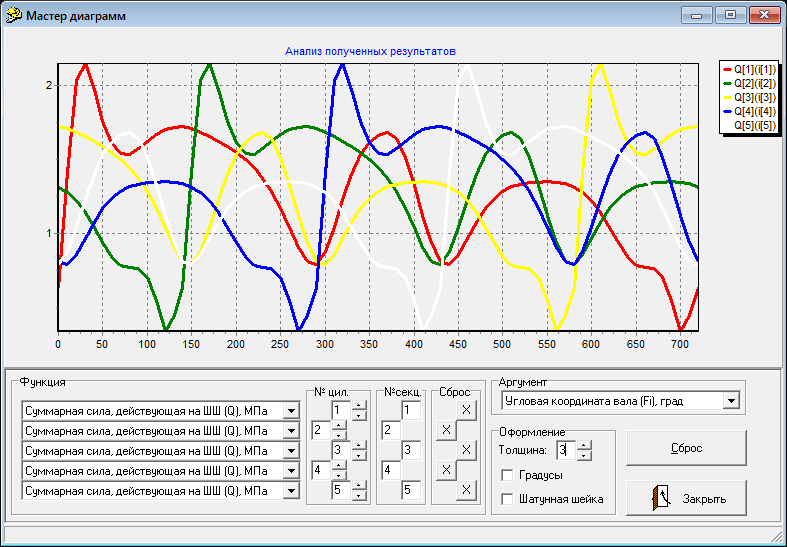Increase cylinder number in row 3 spinner
The height and width of the screenshot is (547, 787).
(359, 446)
